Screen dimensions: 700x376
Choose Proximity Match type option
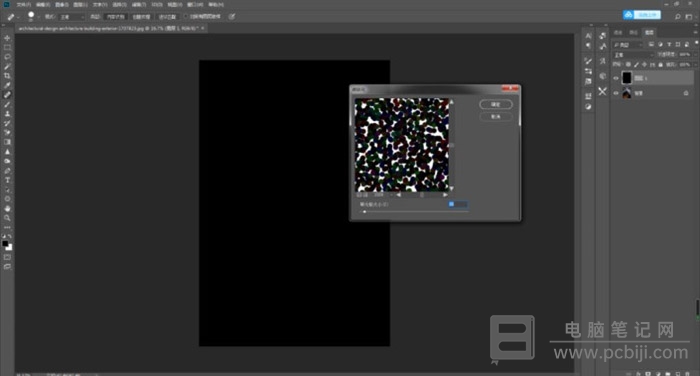tap(167, 17)
